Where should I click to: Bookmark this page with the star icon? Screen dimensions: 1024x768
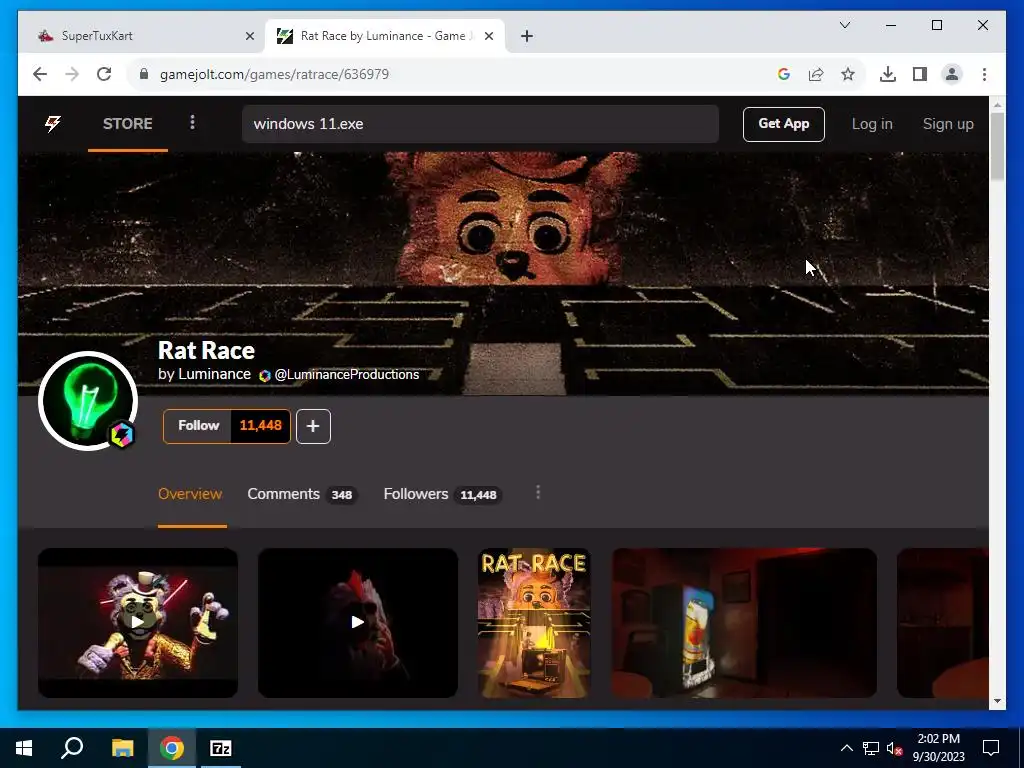tap(848, 74)
